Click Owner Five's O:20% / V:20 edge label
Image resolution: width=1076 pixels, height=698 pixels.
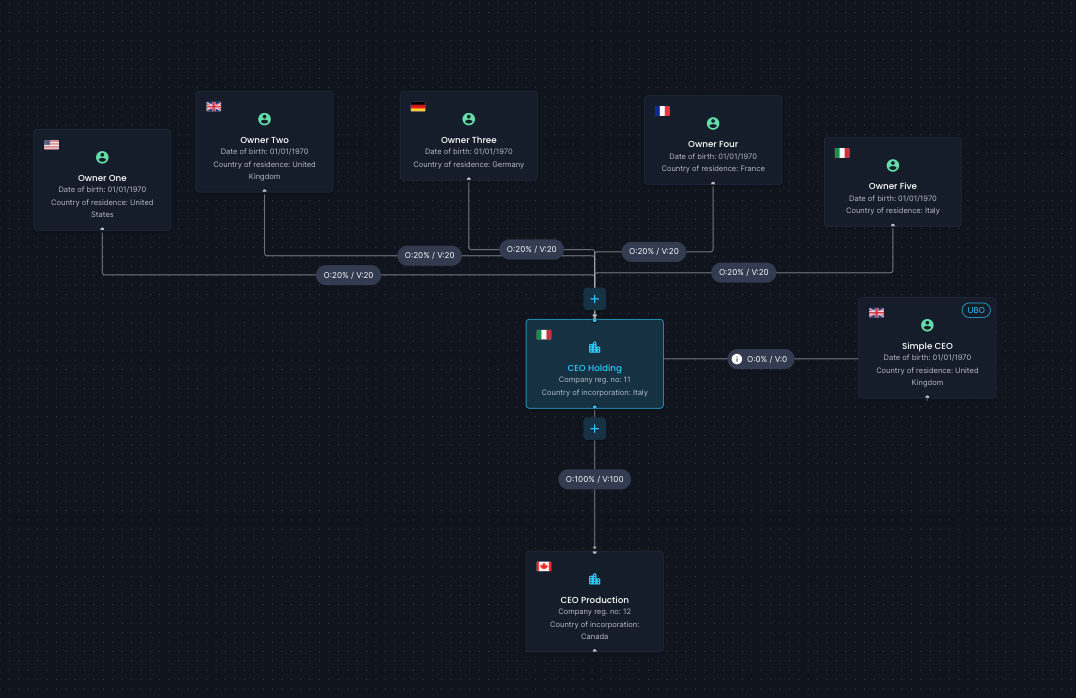coord(743,272)
